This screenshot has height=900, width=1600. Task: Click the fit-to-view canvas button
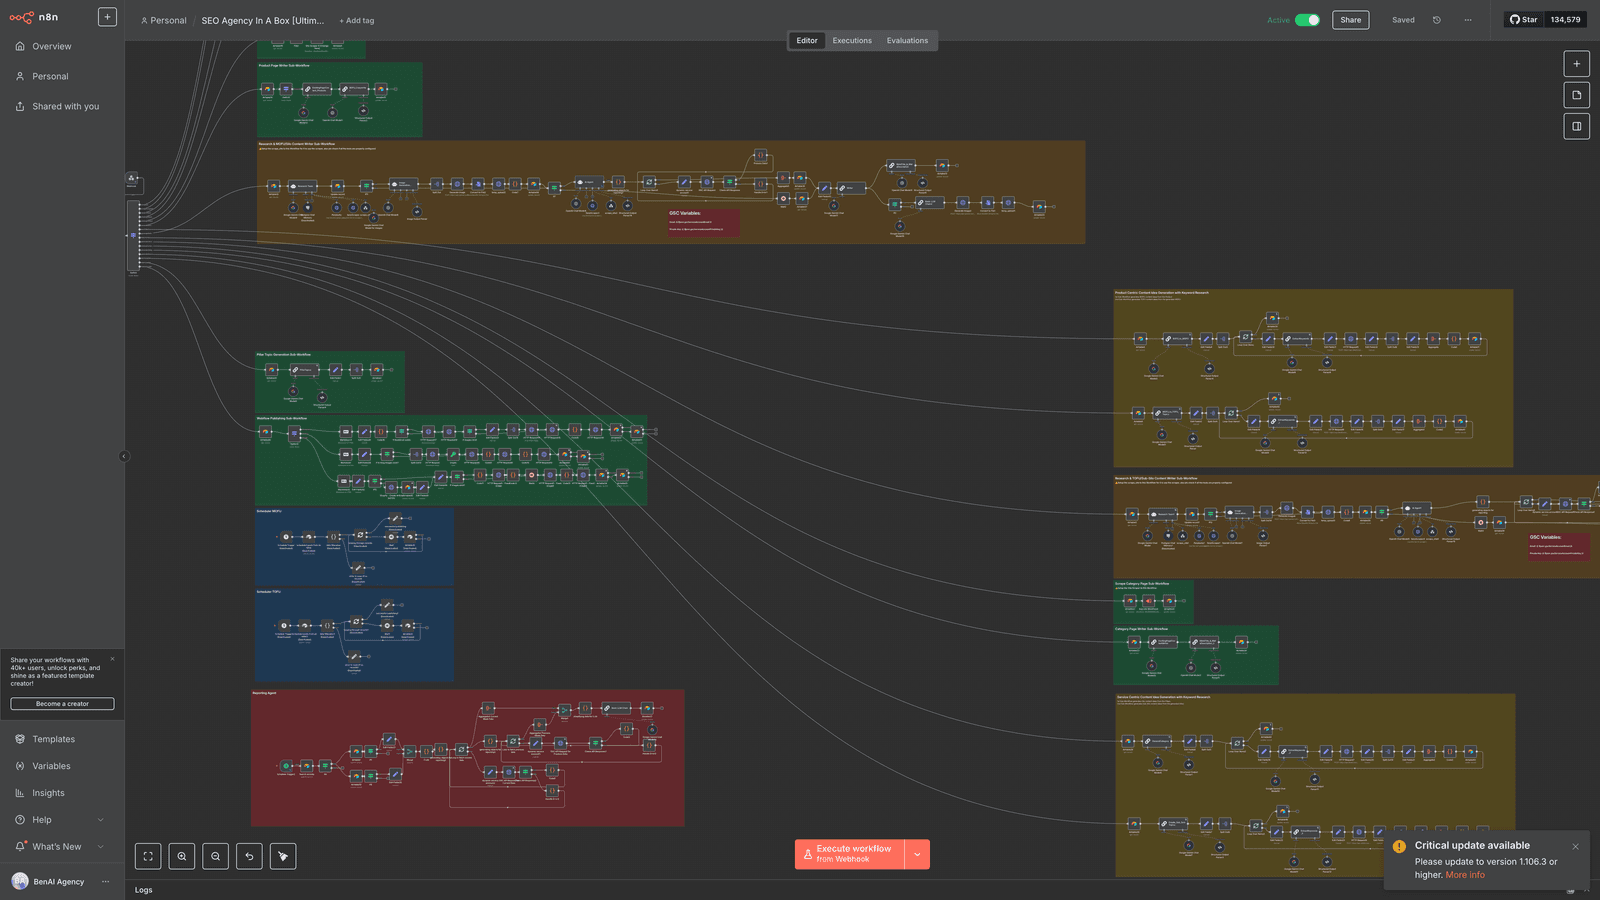tap(148, 856)
